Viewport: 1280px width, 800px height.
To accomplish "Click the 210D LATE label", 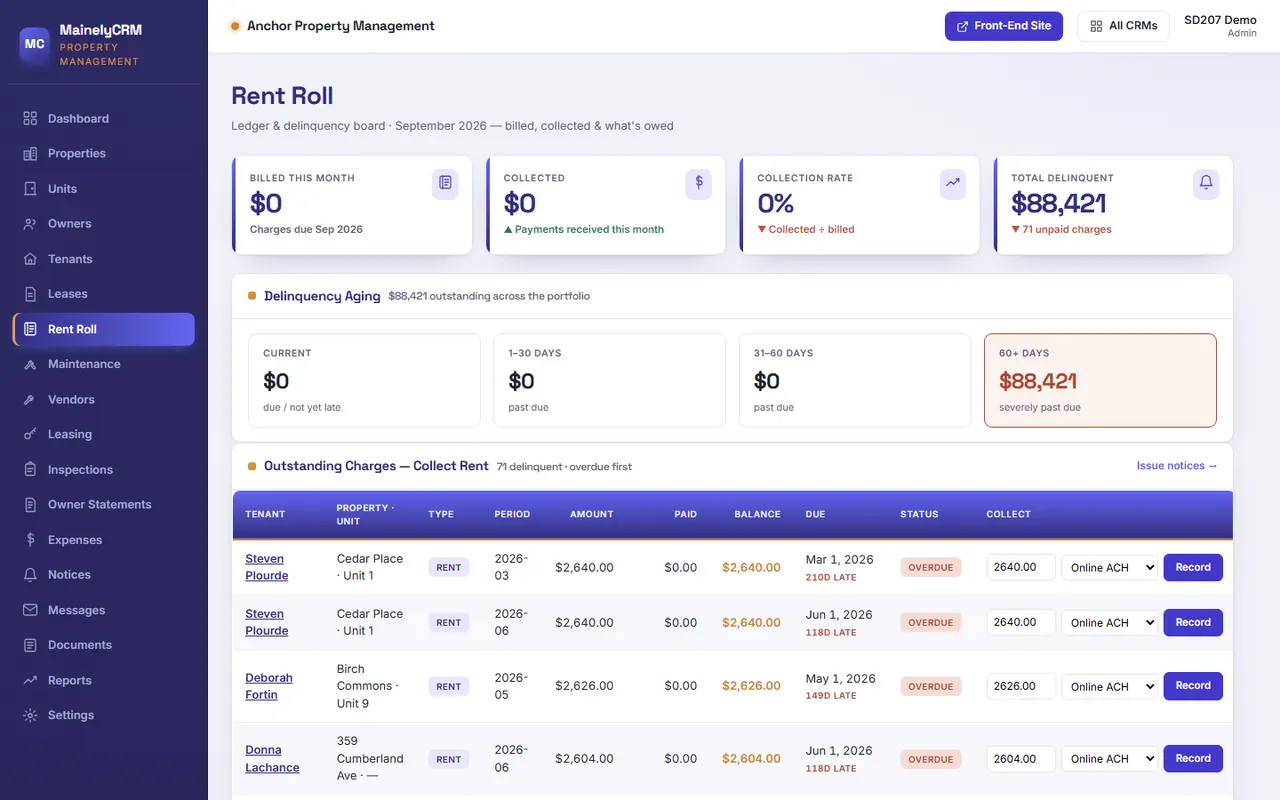I will [x=831, y=577].
